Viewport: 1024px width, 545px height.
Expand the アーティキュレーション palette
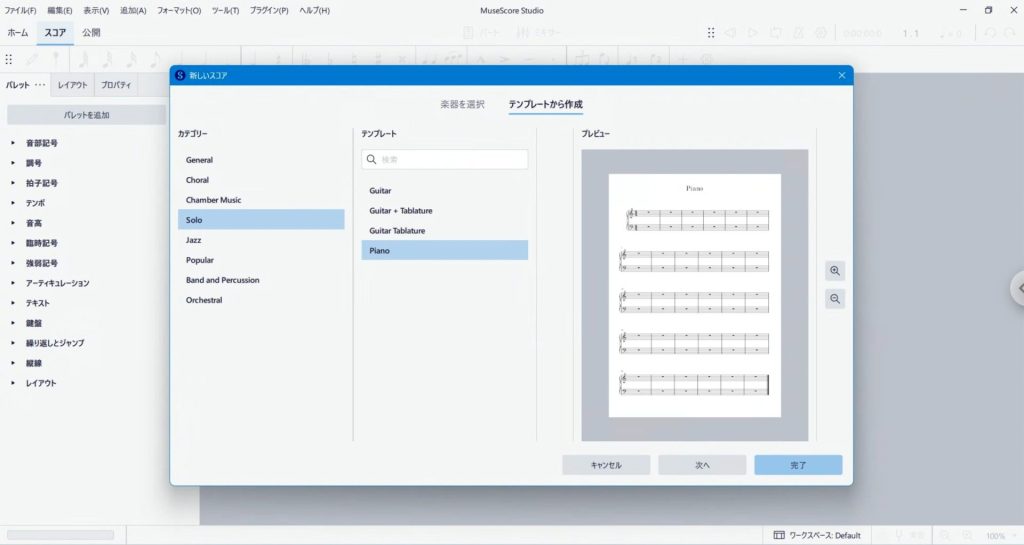point(13,283)
